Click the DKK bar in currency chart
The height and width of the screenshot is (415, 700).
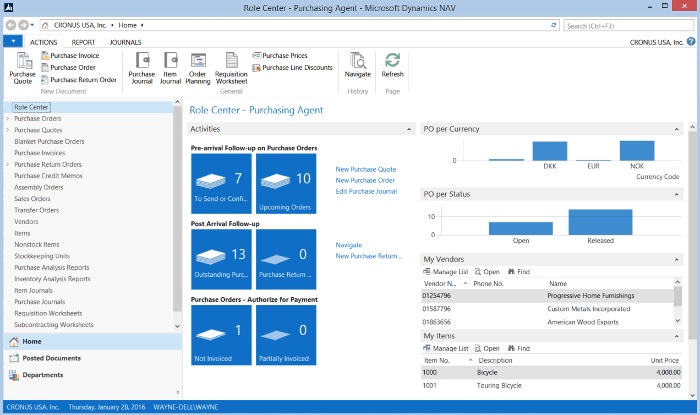click(550, 151)
